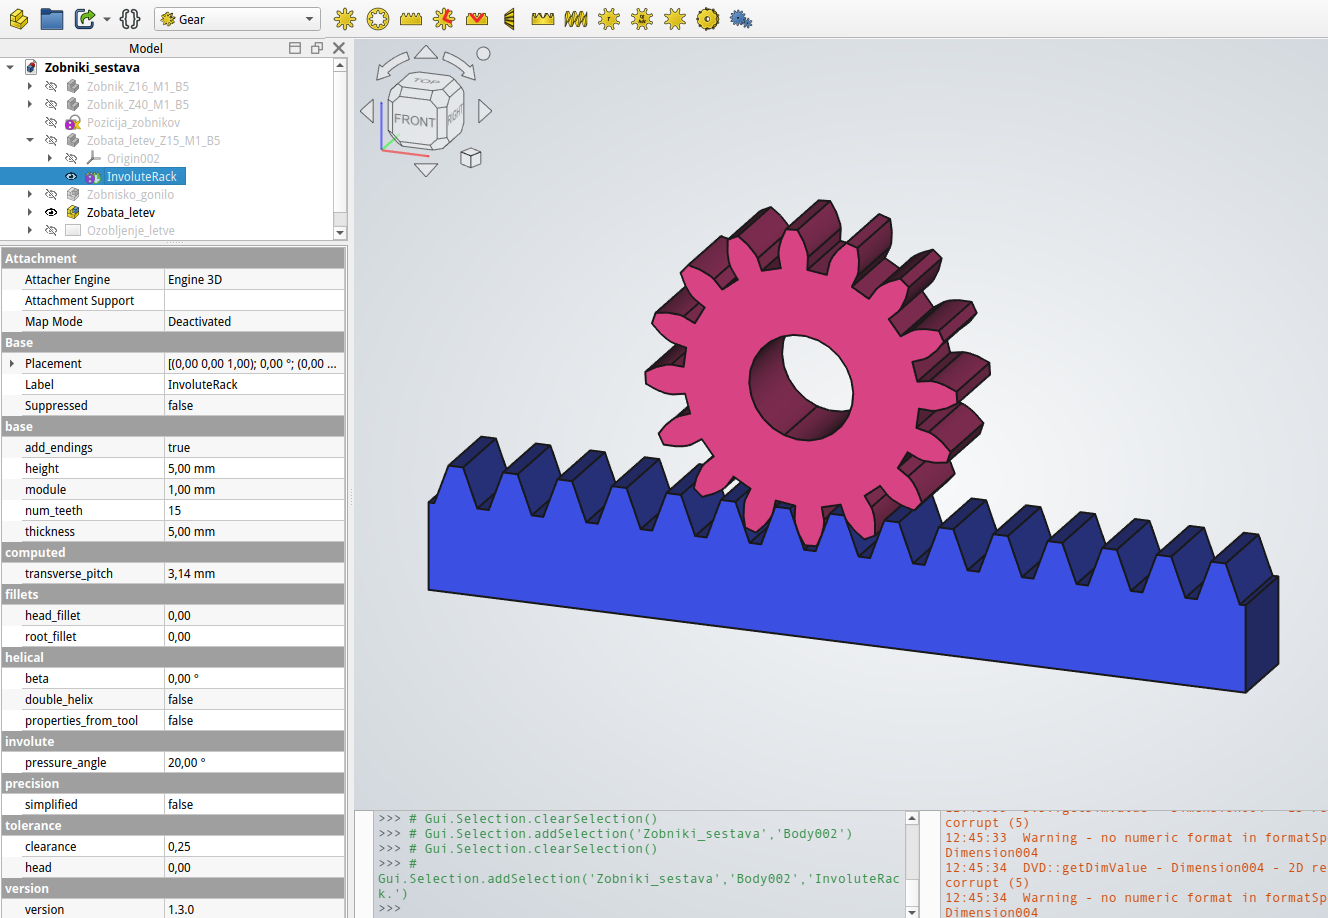Viewport: 1328px width, 918px height.
Task: Click the blue folder icon in toolbar
Action: [x=52, y=19]
